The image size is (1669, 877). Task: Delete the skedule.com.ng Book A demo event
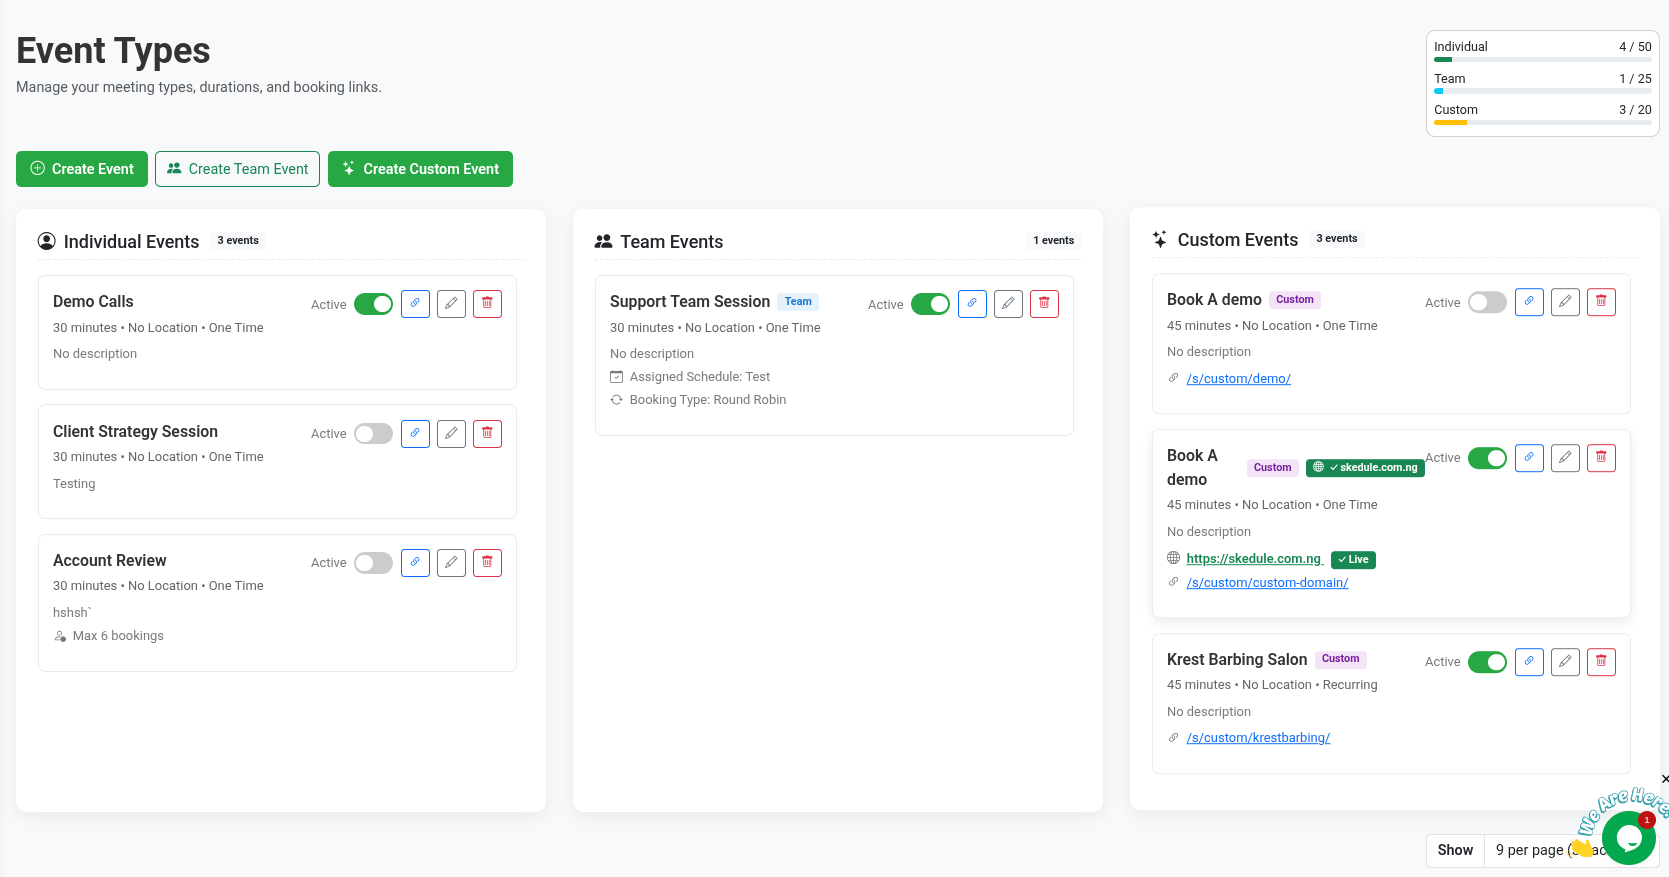click(x=1601, y=458)
